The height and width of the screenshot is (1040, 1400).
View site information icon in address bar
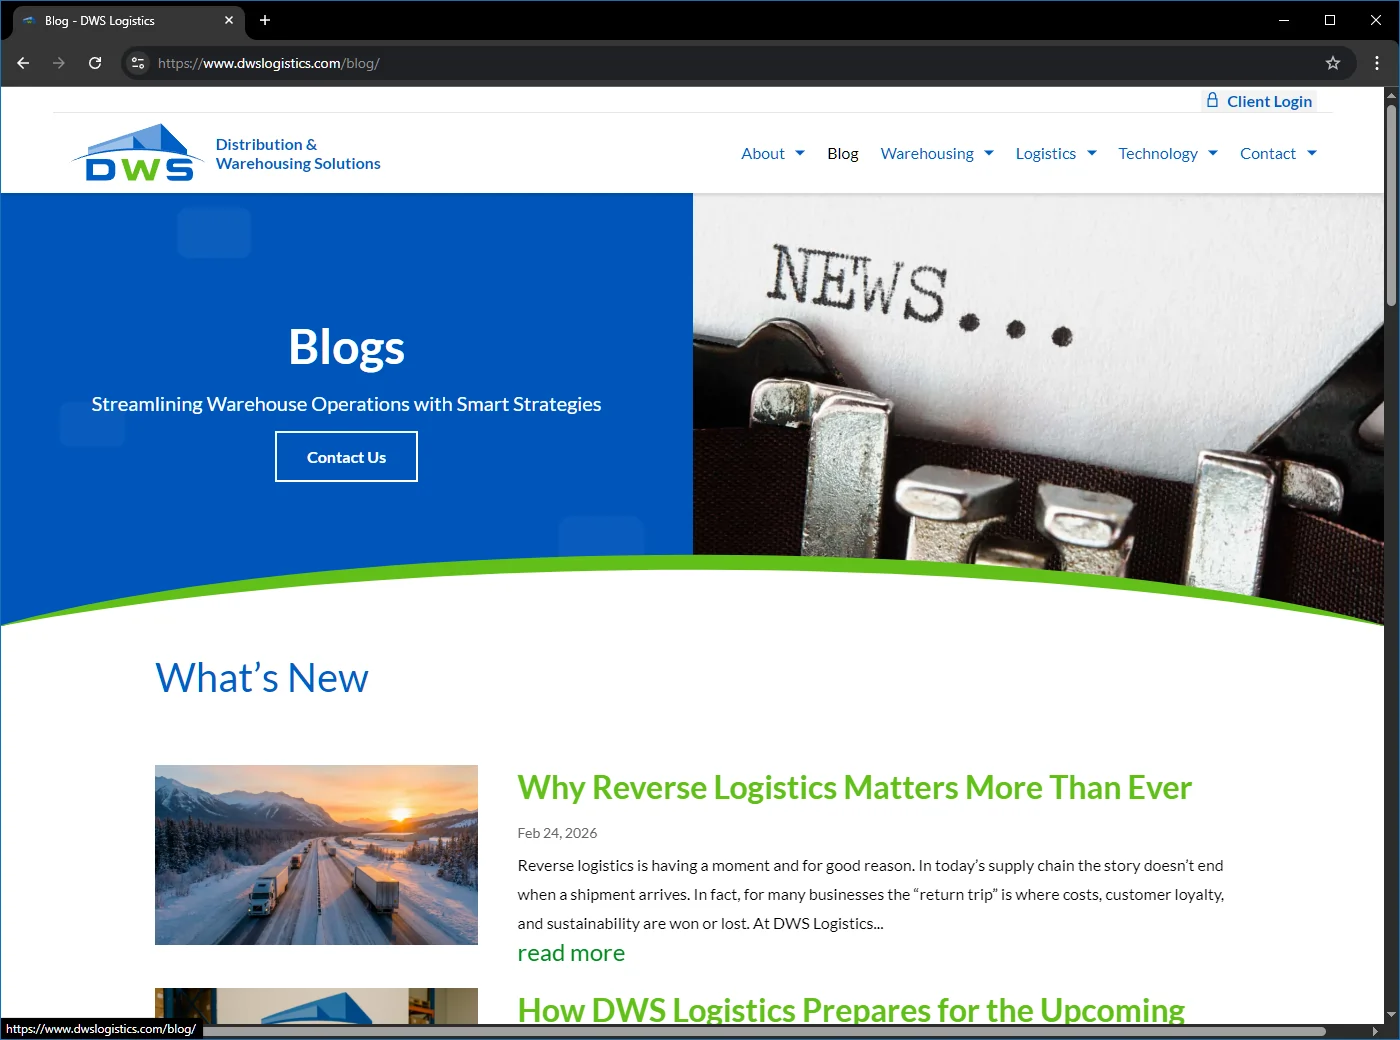tap(138, 63)
